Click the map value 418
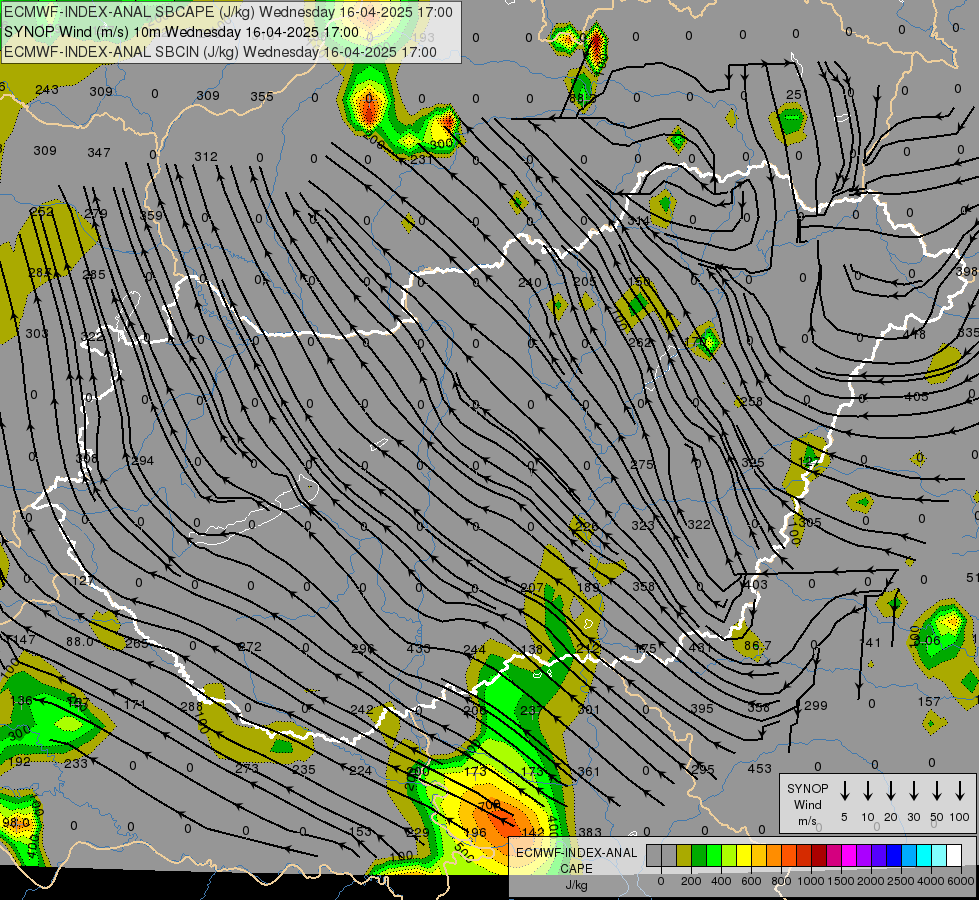 (x=914, y=335)
